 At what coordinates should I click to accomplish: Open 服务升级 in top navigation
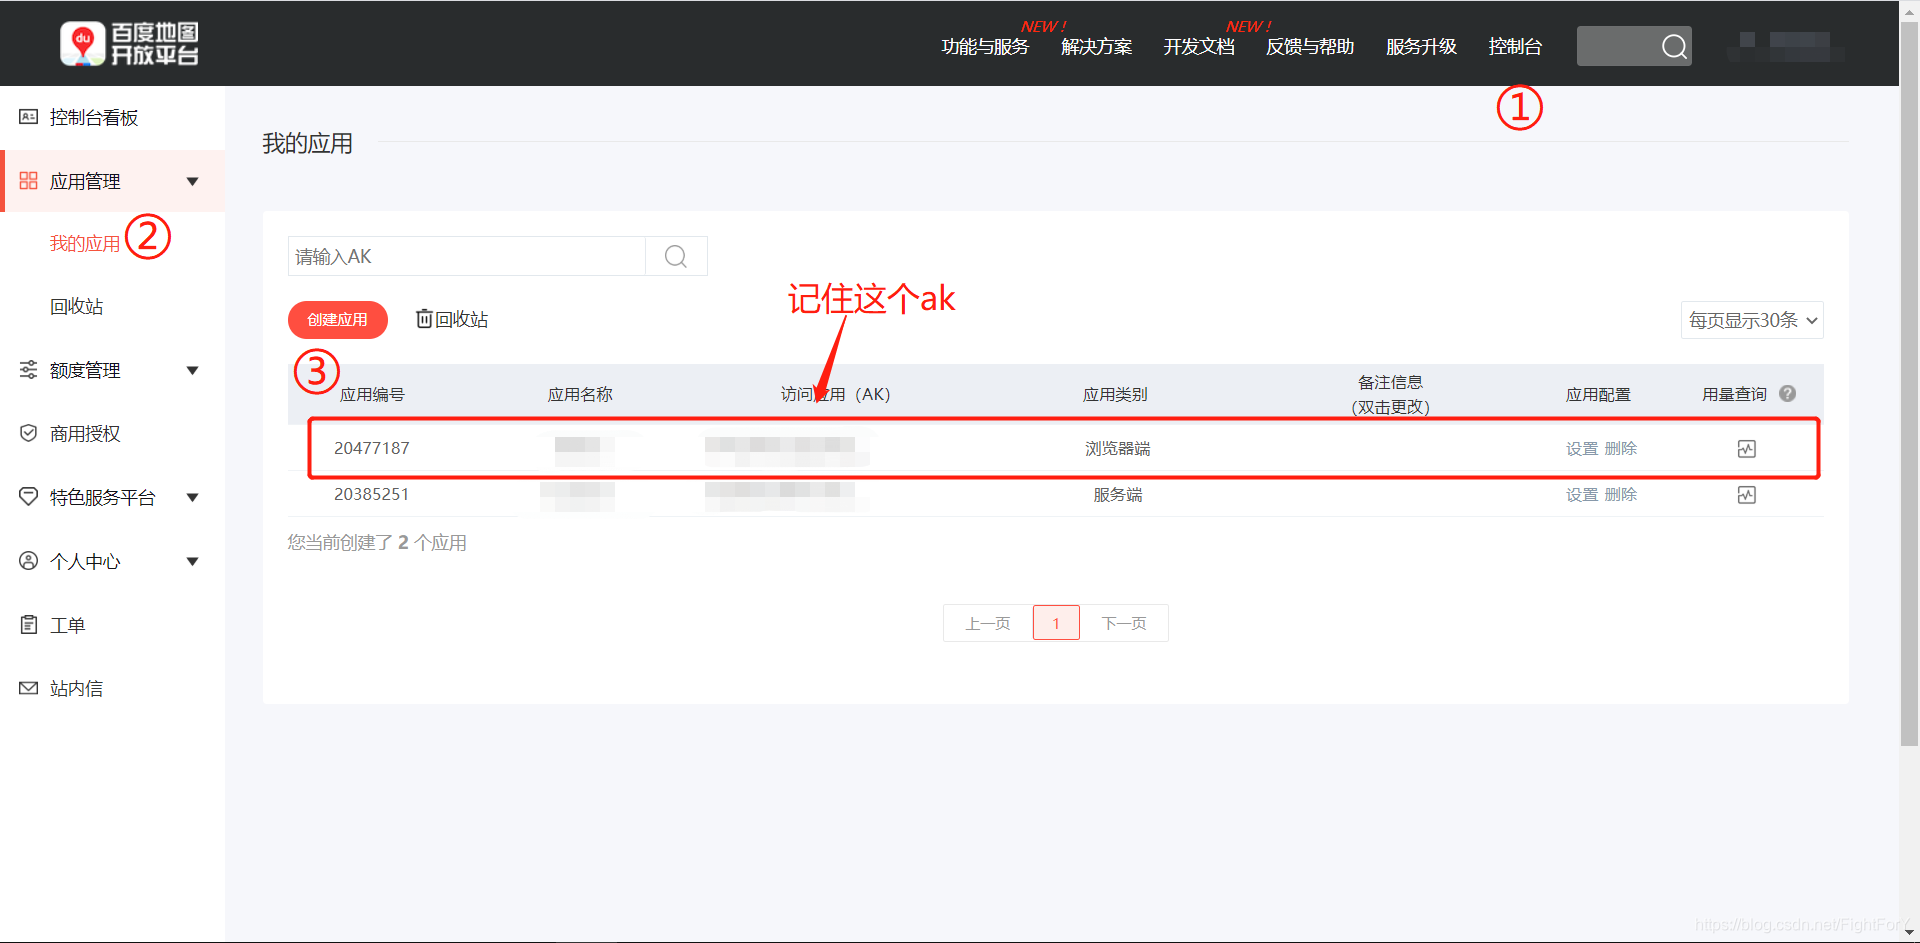click(x=1421, y=47)
